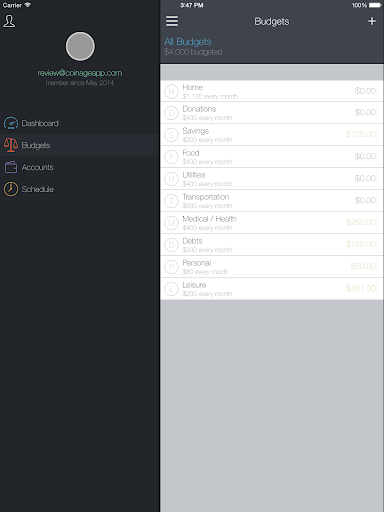Open the user profile icon
This screenshot has height=512, width=384.
(x=9, y=21)
